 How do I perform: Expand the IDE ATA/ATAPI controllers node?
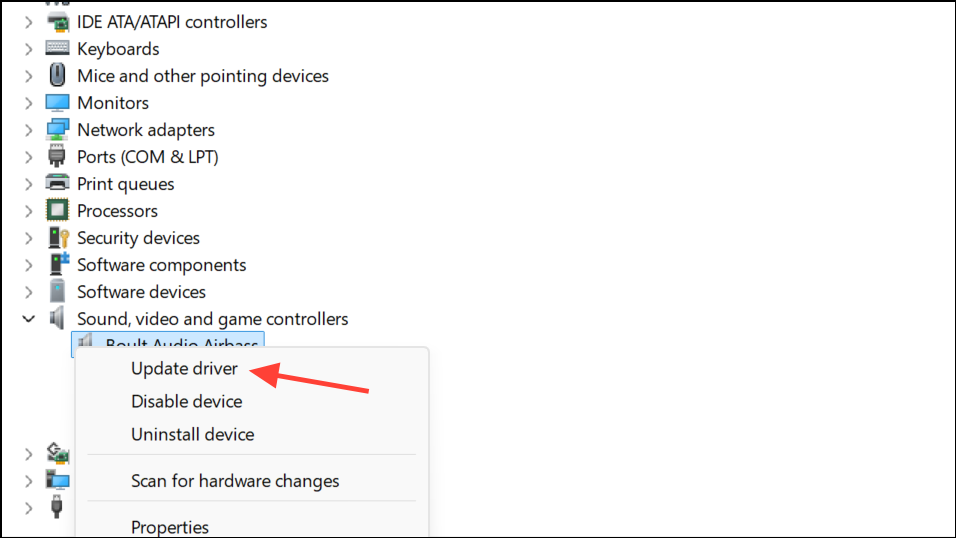29,22
